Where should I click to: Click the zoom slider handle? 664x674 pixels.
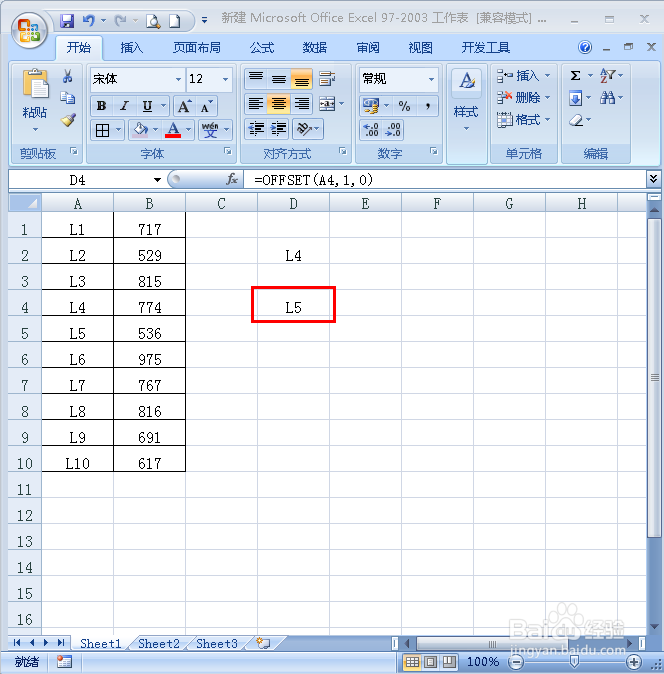pos(574,662)
